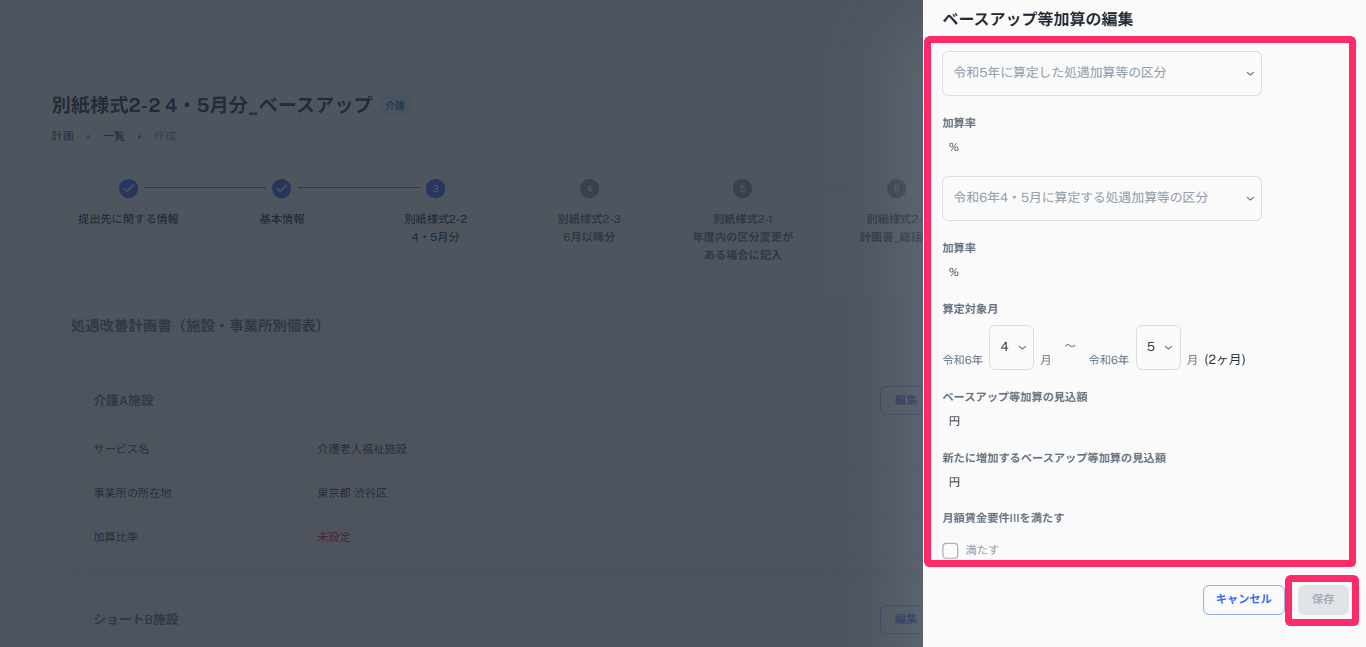
Task: Click 東京都 渋谷区 location value
Action: 352,493
